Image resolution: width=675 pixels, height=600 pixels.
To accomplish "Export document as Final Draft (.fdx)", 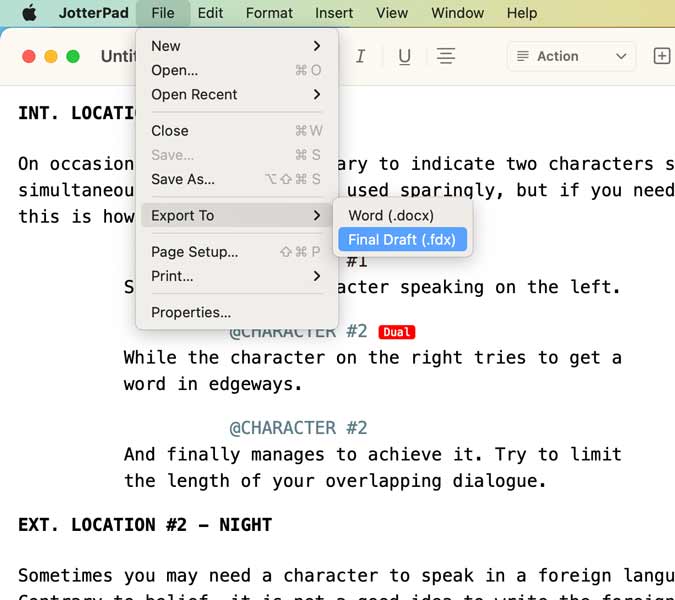I will tap(403, 239).
